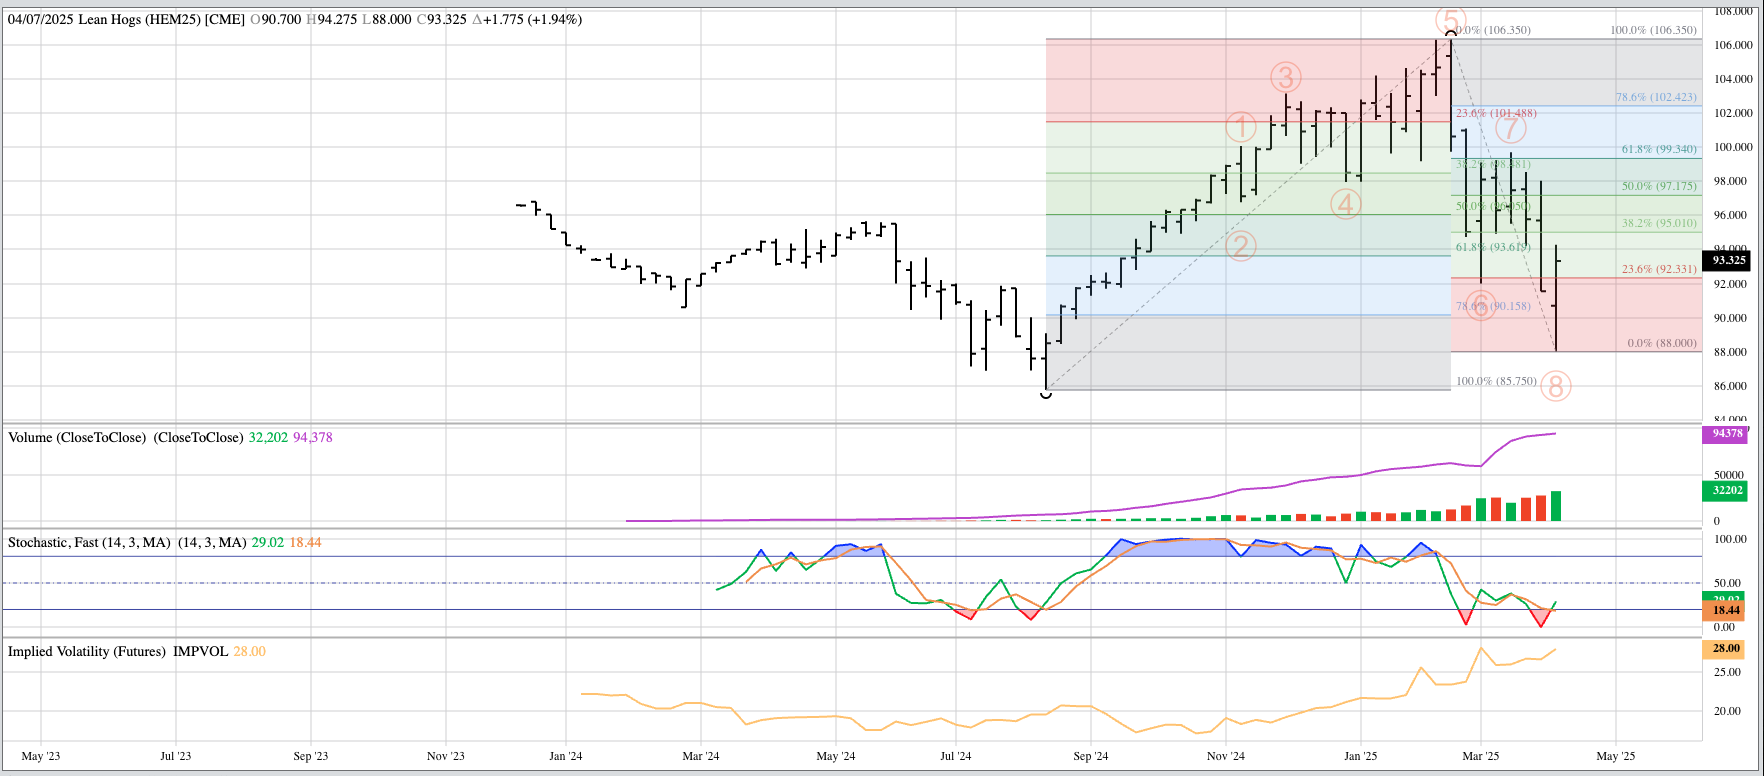Select the 100.0% (85.750) Fibonacci label
This screenshot has height=776, width=1764.
[x=1495, y=381]
